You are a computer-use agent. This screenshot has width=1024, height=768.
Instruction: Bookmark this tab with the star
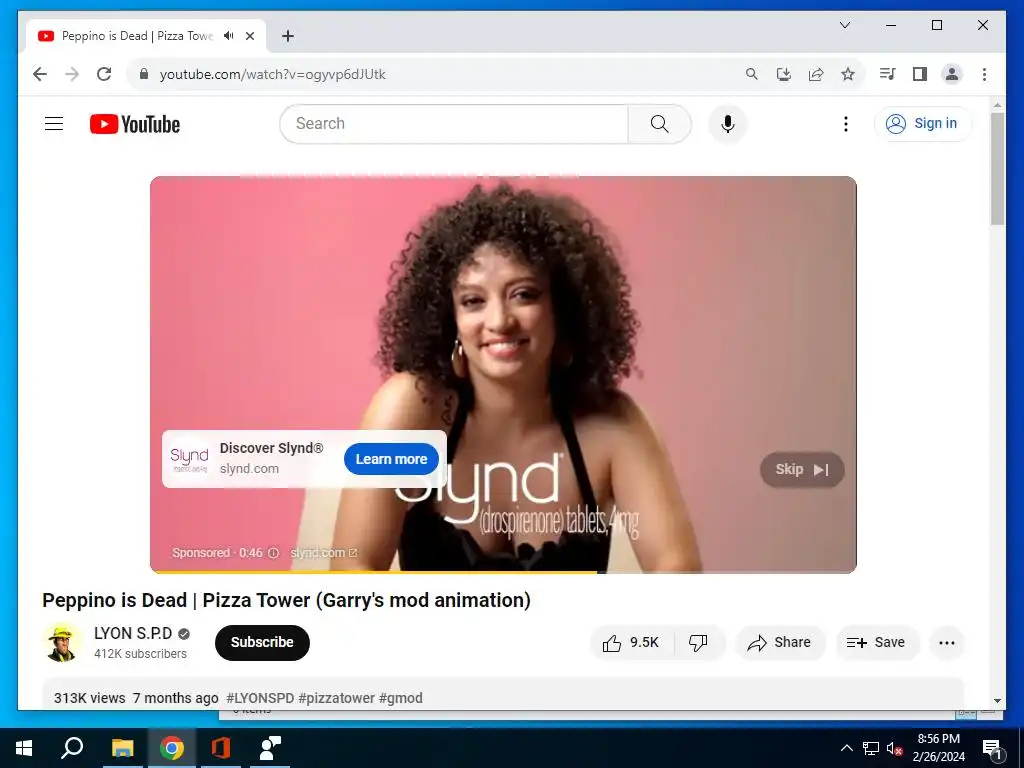pos(848,74)
